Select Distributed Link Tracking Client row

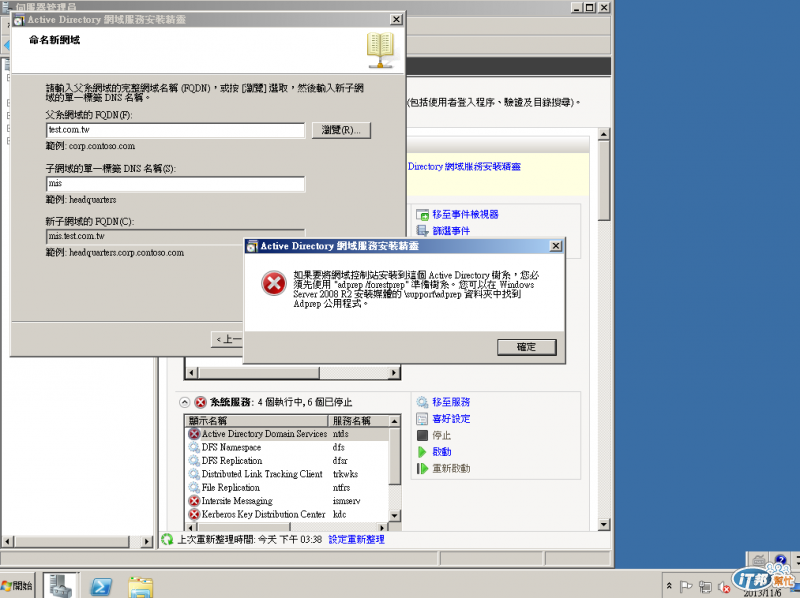287,474
